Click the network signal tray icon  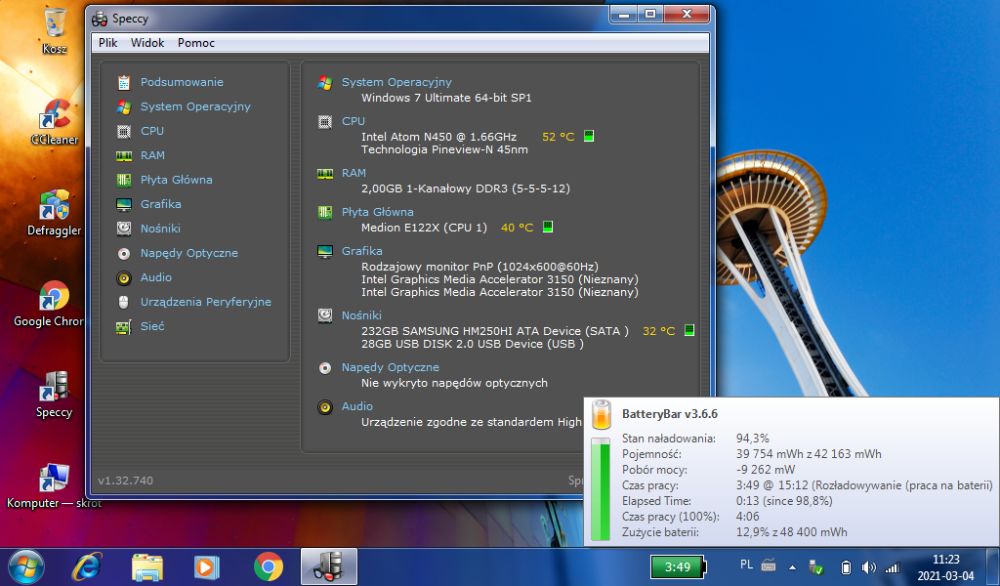[x=892, y=567]
